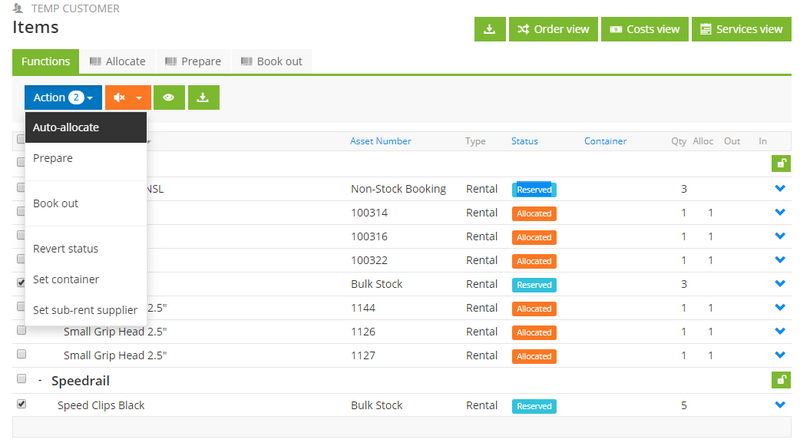Switch to Services view
The height and width of the screenshot is (446, 800).
[740, 29]
